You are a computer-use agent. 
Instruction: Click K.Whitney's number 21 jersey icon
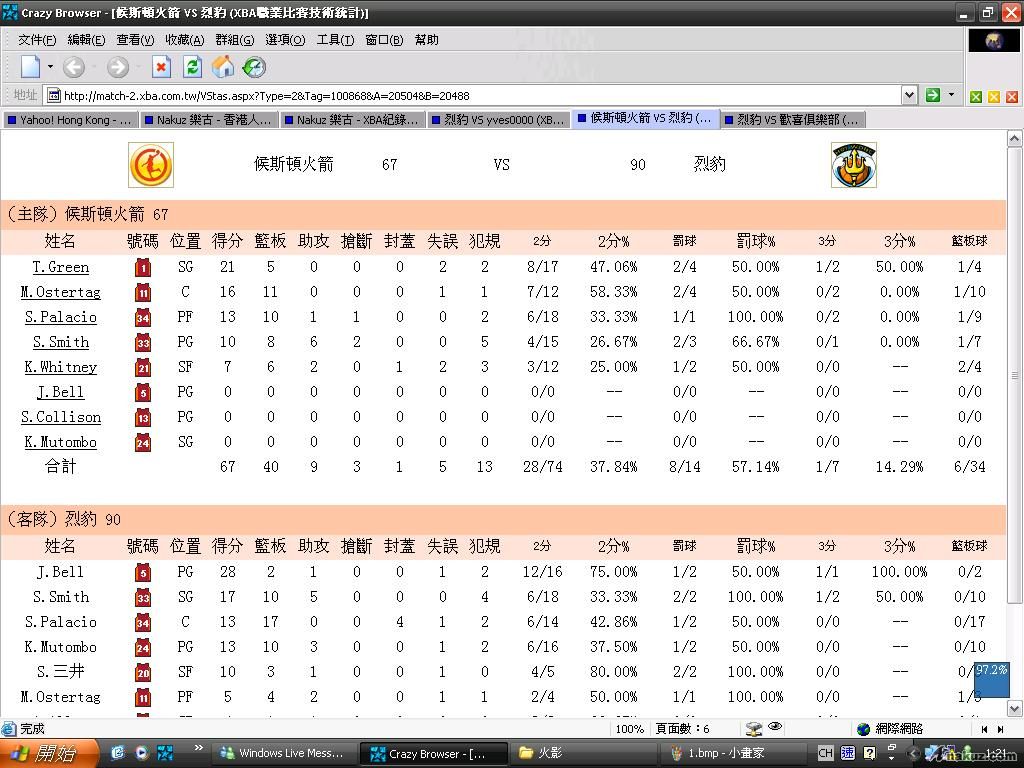click(x=143, y=367)
